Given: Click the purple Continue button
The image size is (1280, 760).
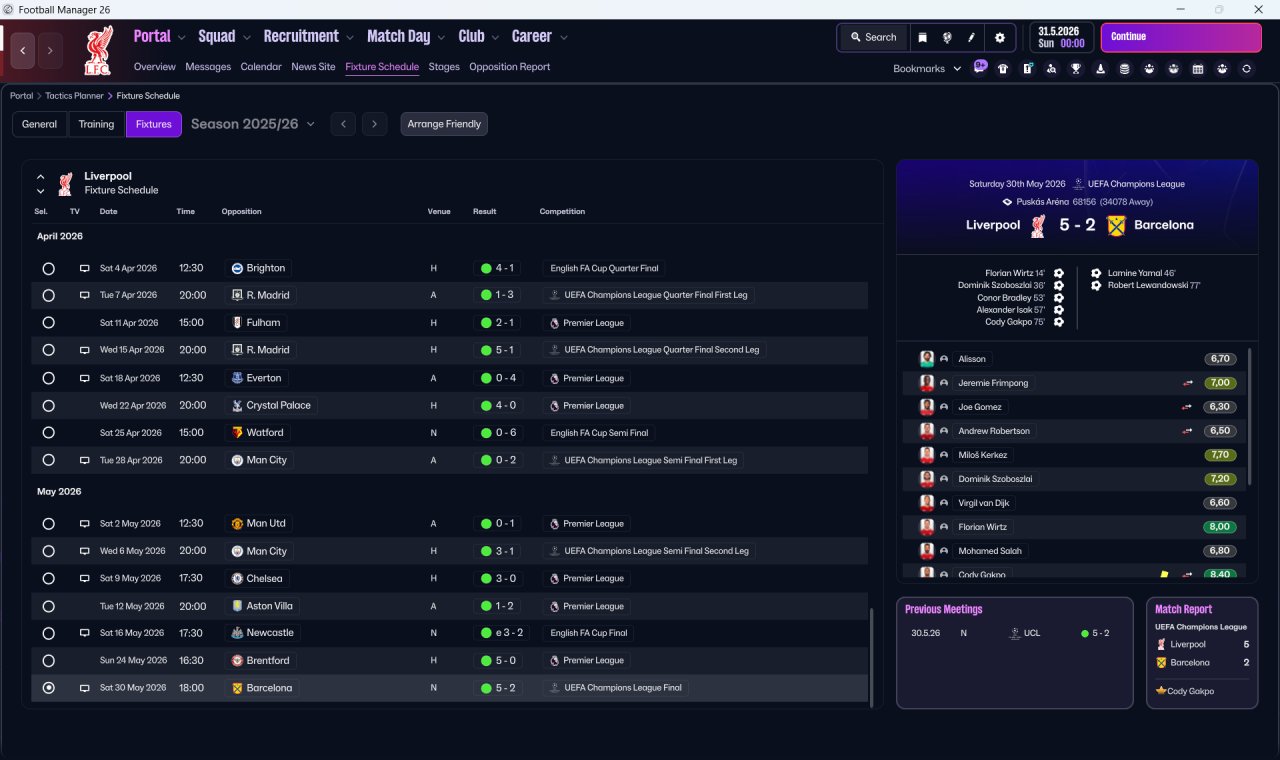Looking at the screenshot, I should pos(1181,37).
